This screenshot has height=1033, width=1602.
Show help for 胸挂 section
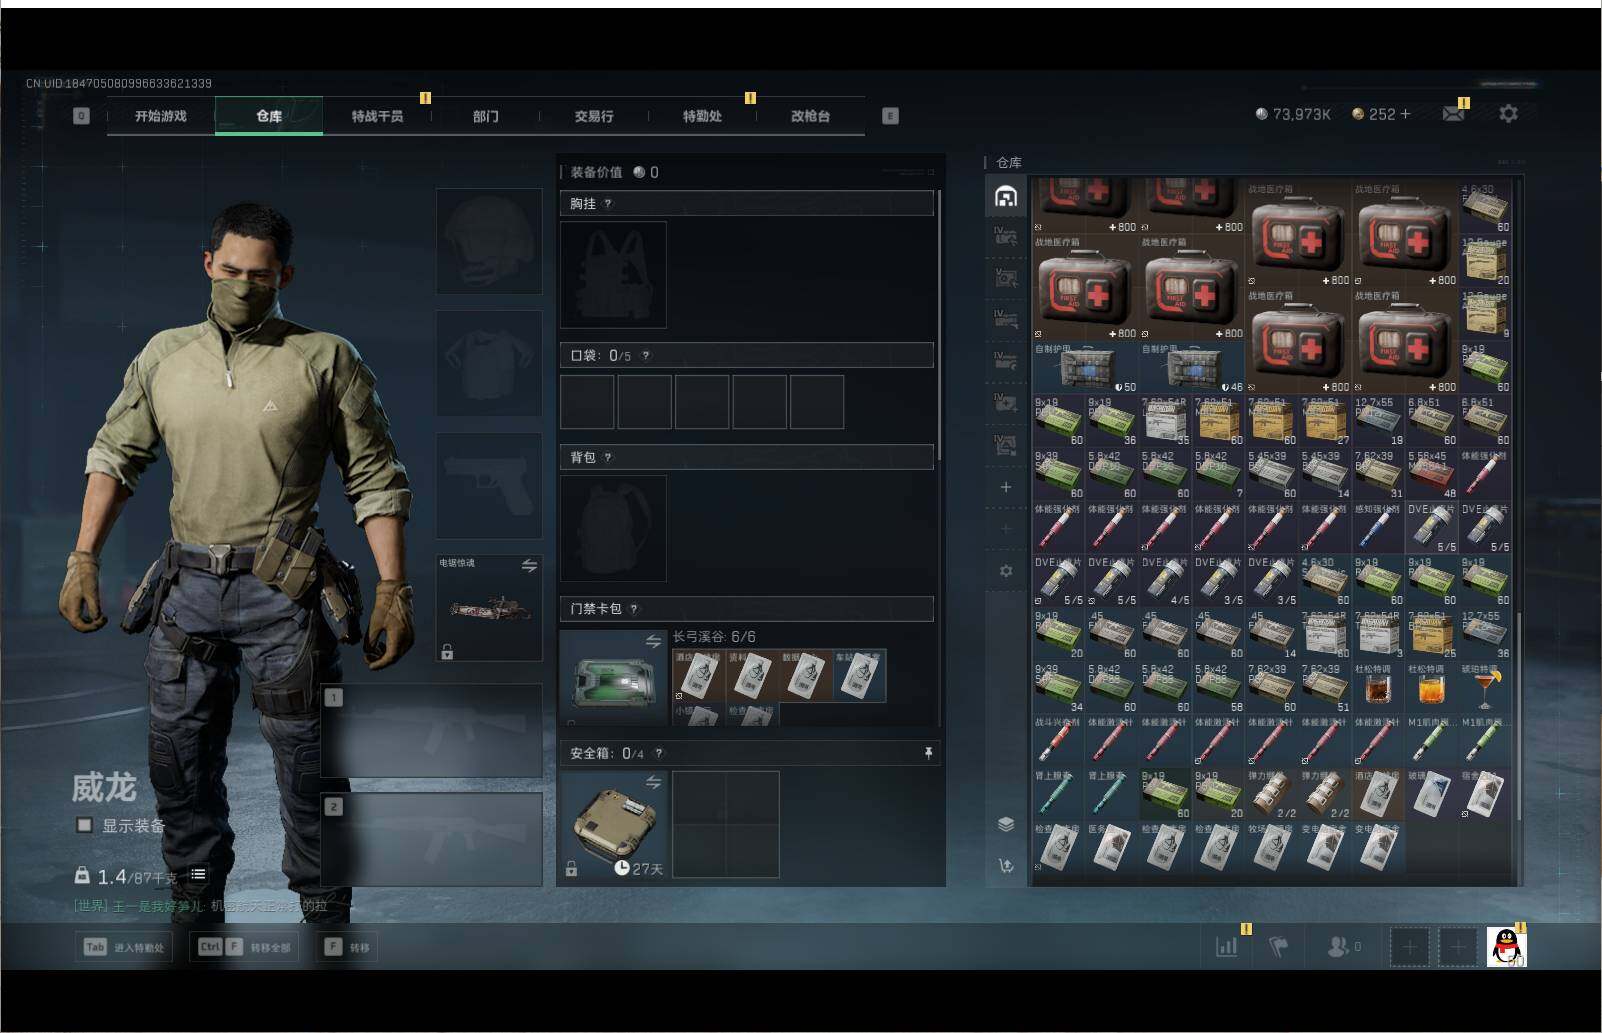[x=608, y=204]
